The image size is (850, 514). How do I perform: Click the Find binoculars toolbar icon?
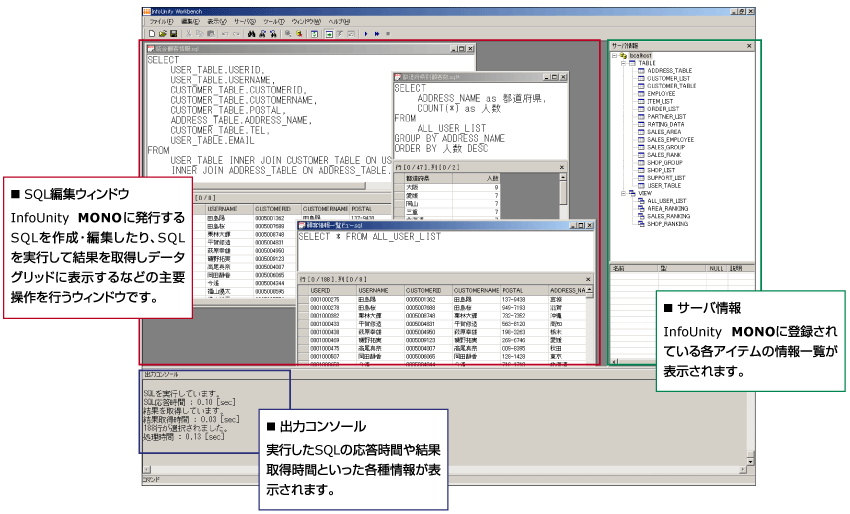pos(252,34)
